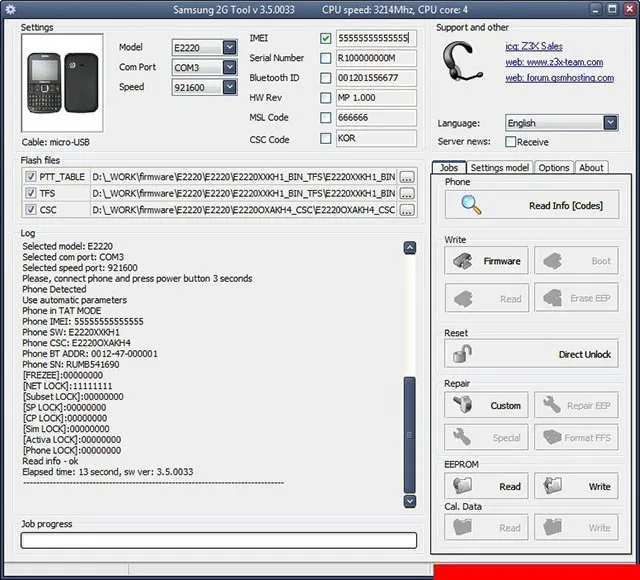Click the Read Info magnifier icon
640x580 pixels.
[471, 205]
